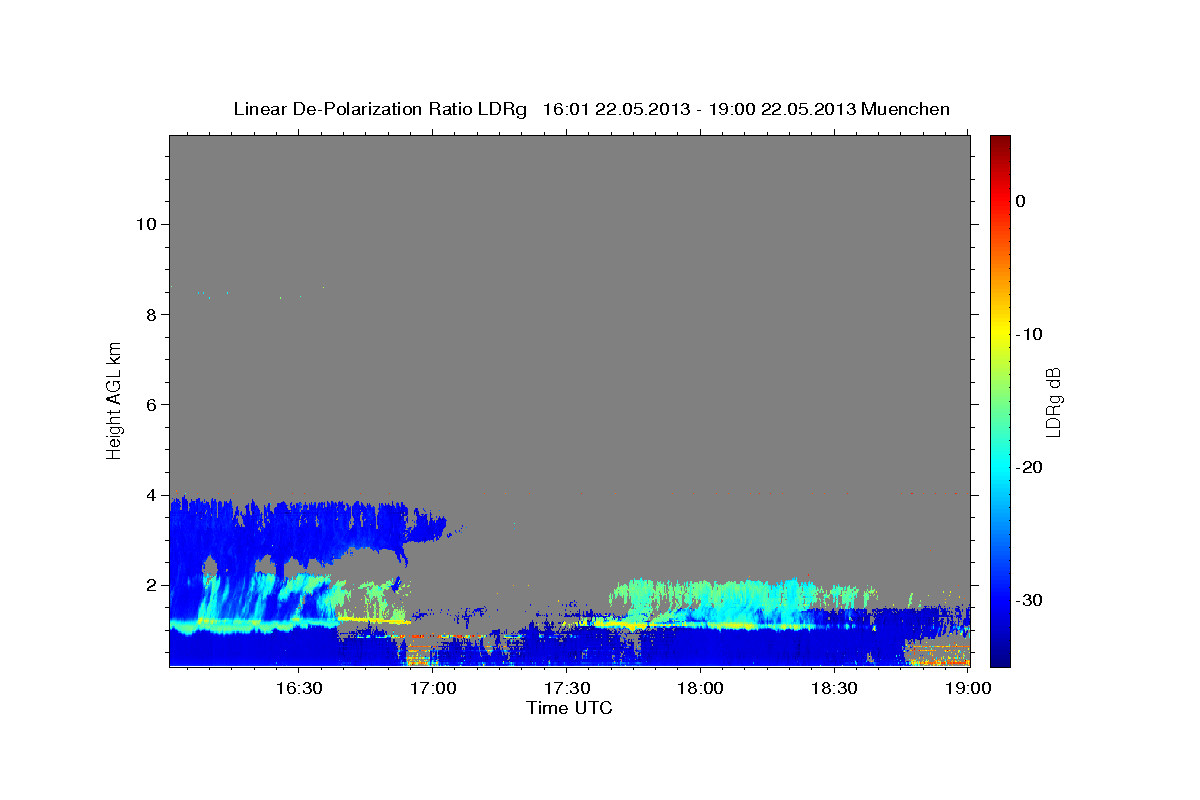Pick the dark red top of colorbar
This screenshot has height=800, width=1200.
[1000, 142]
